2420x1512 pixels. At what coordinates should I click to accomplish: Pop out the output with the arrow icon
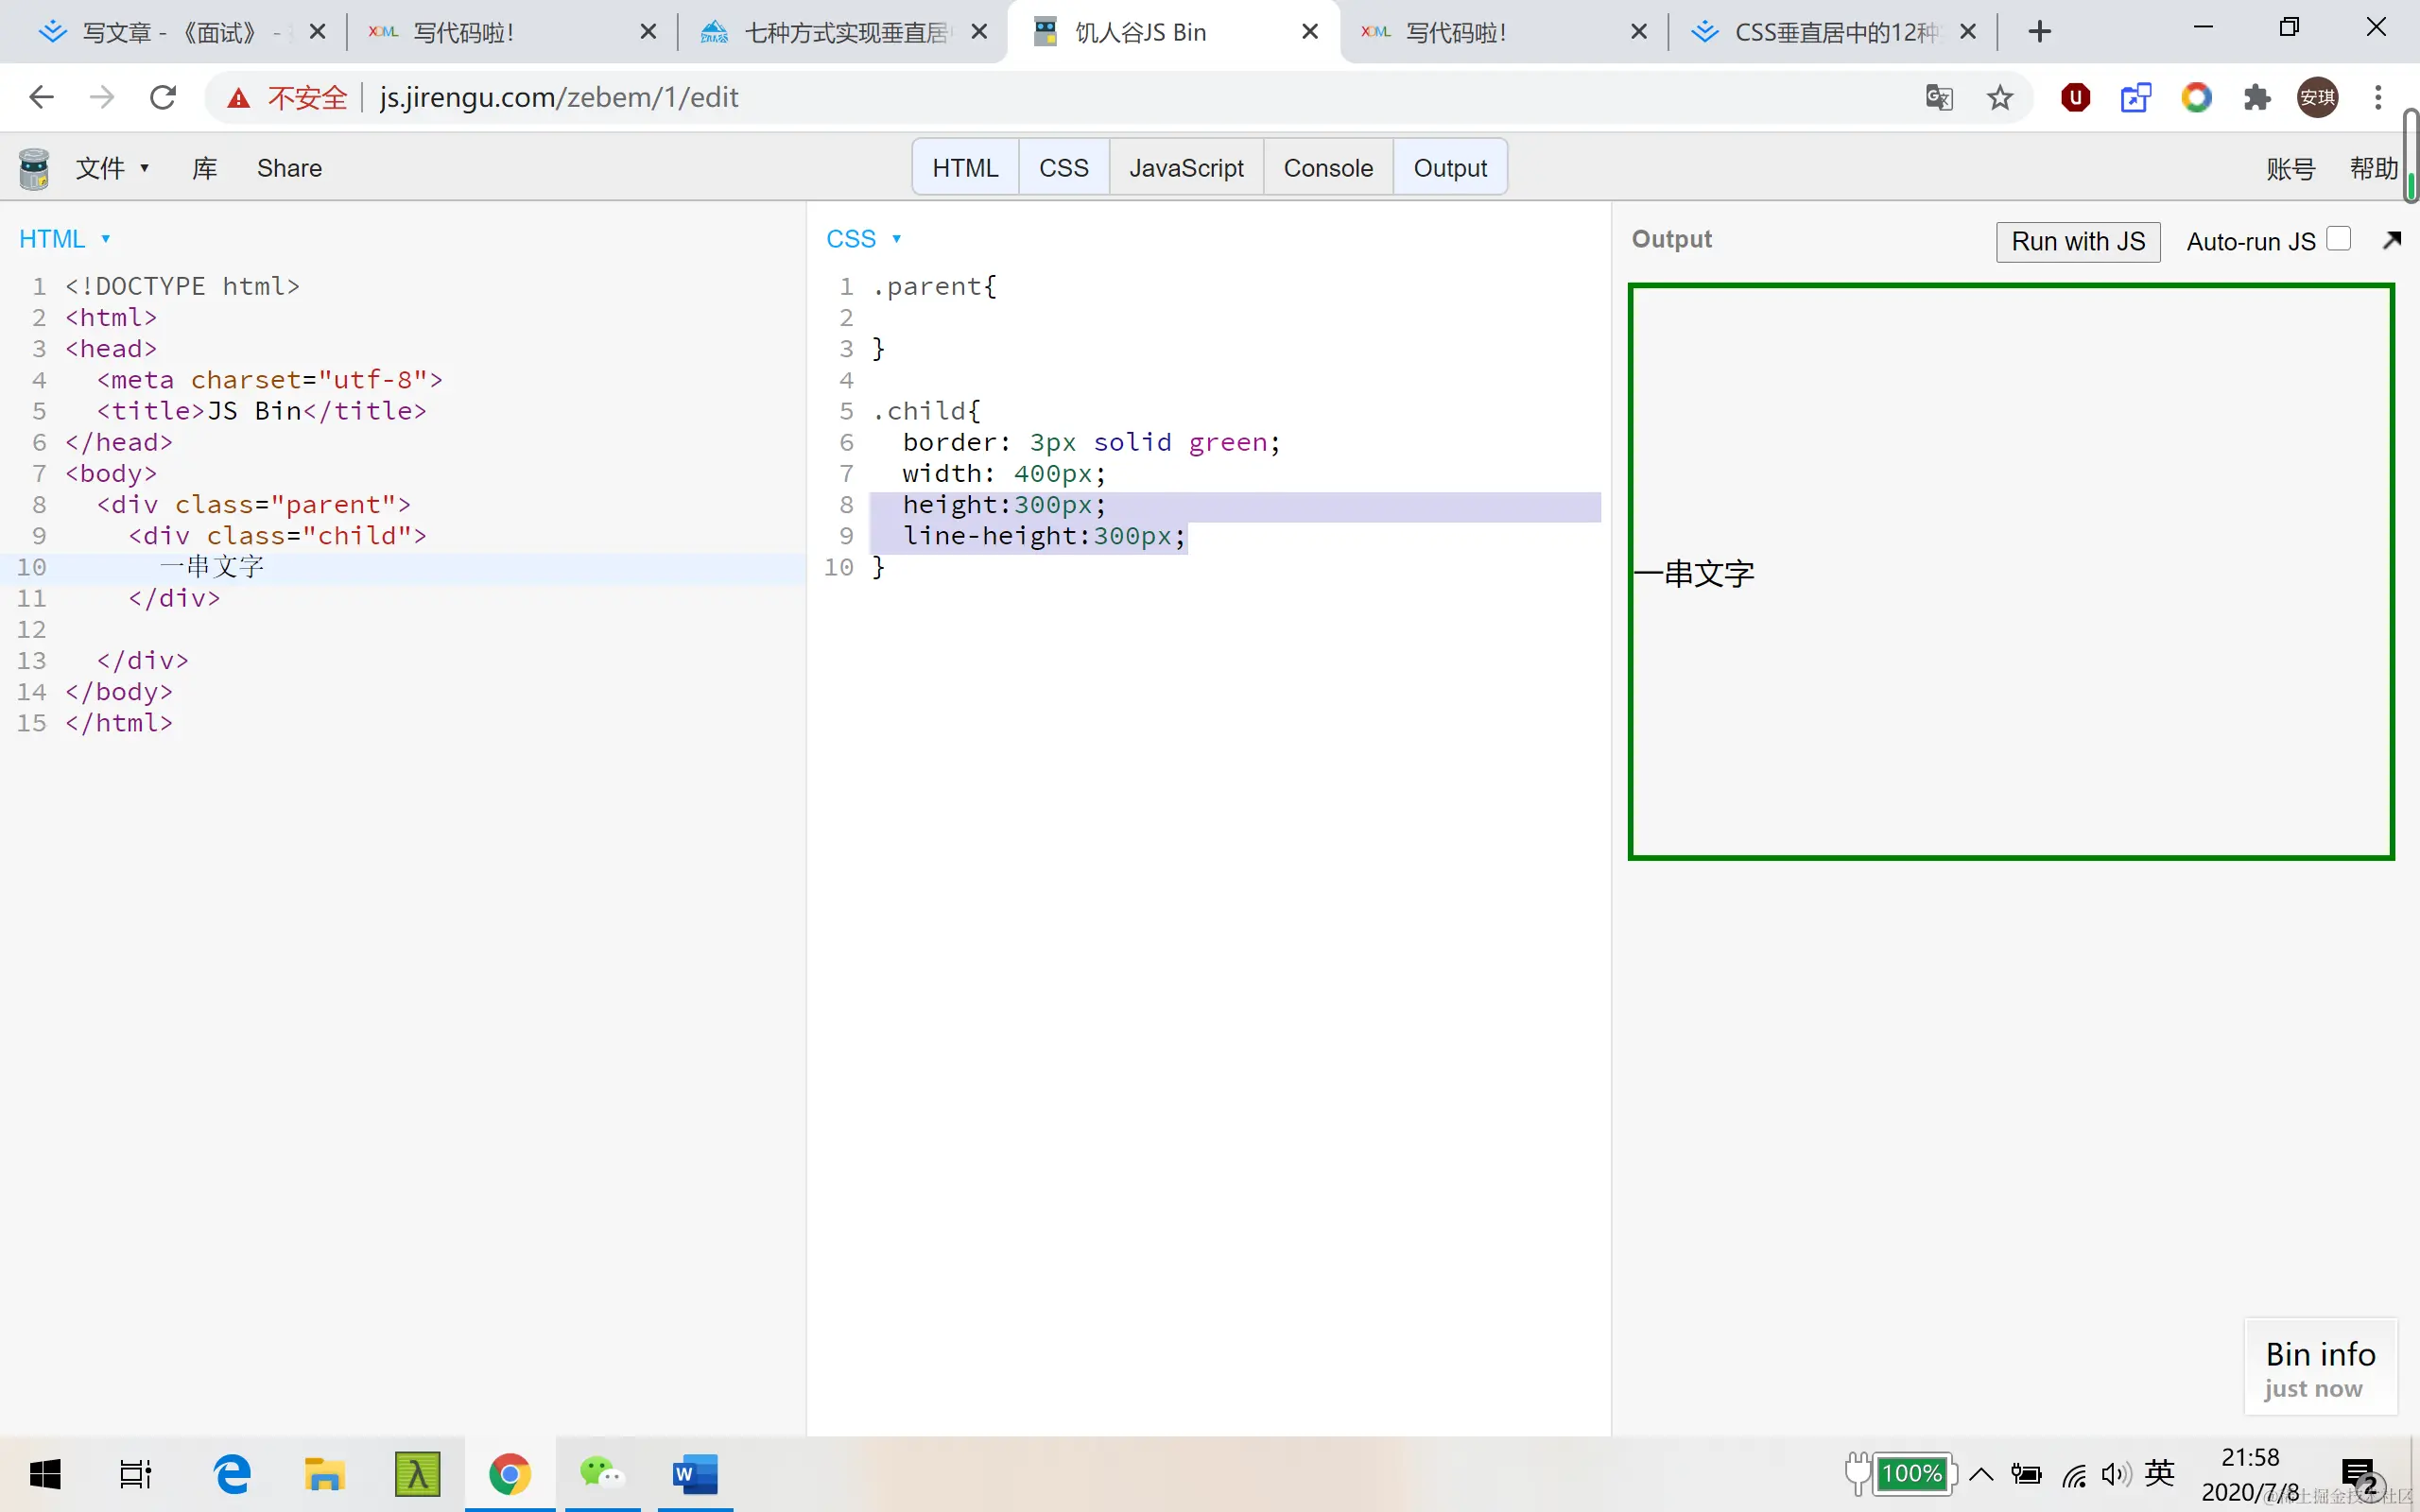(2391, 240)
